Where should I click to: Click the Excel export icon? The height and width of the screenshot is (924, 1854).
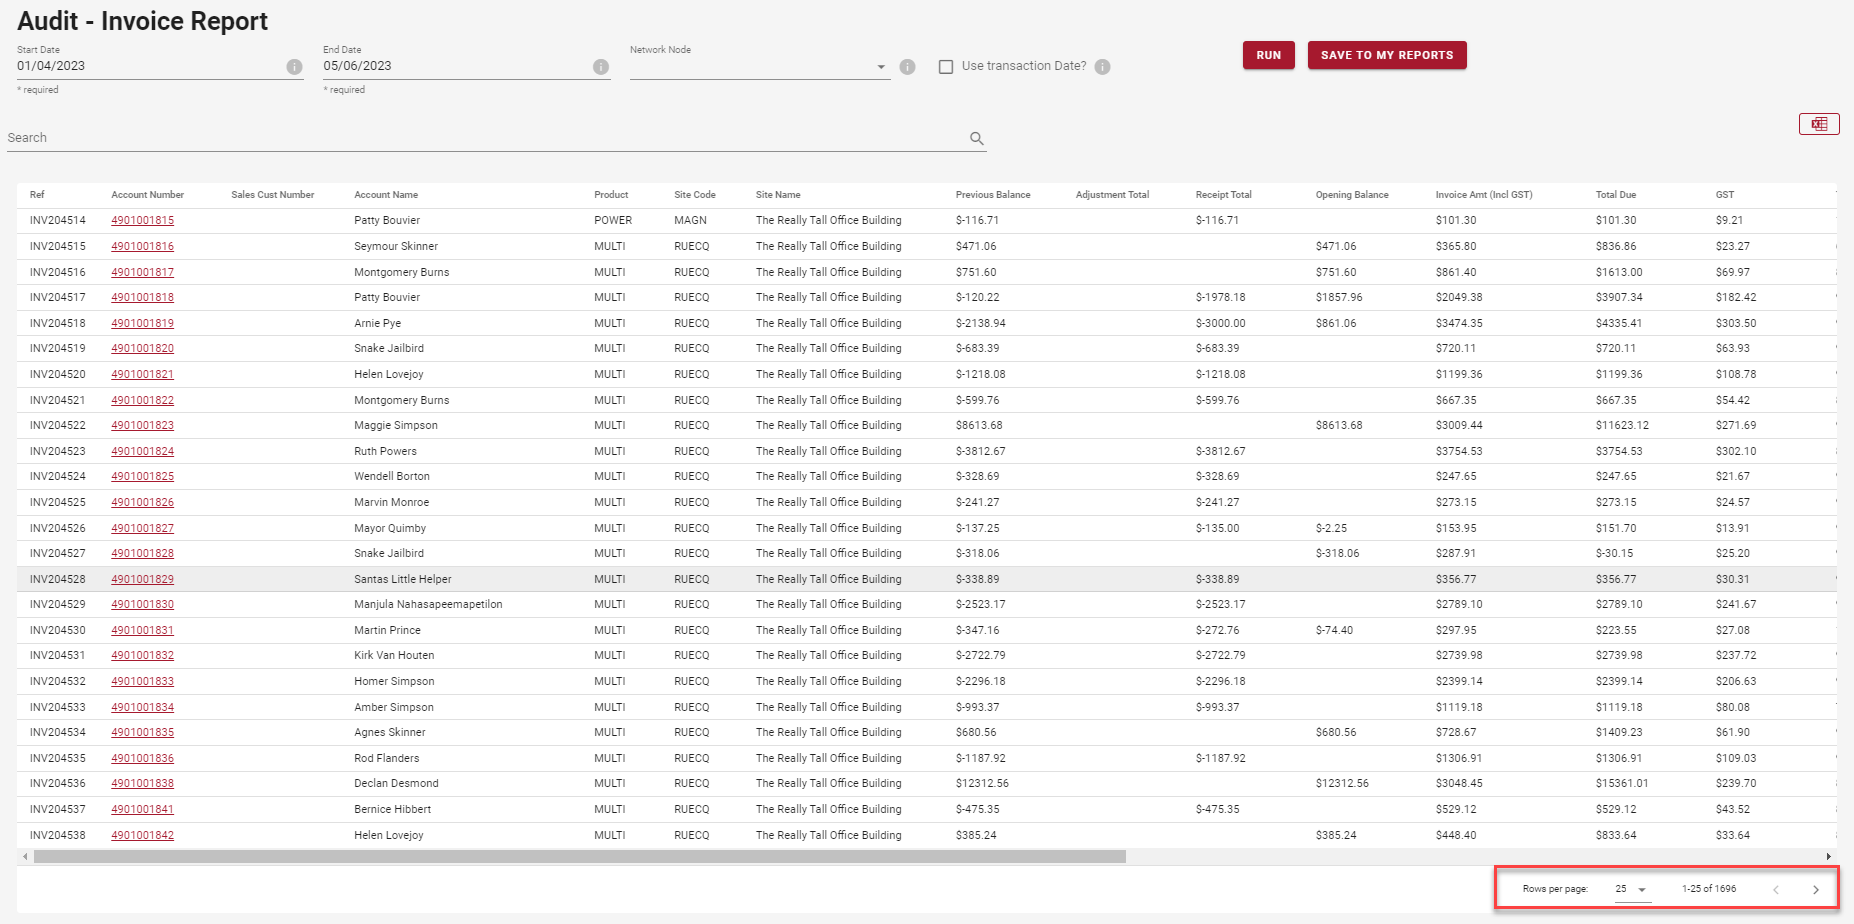click(x=1818, y=124)
